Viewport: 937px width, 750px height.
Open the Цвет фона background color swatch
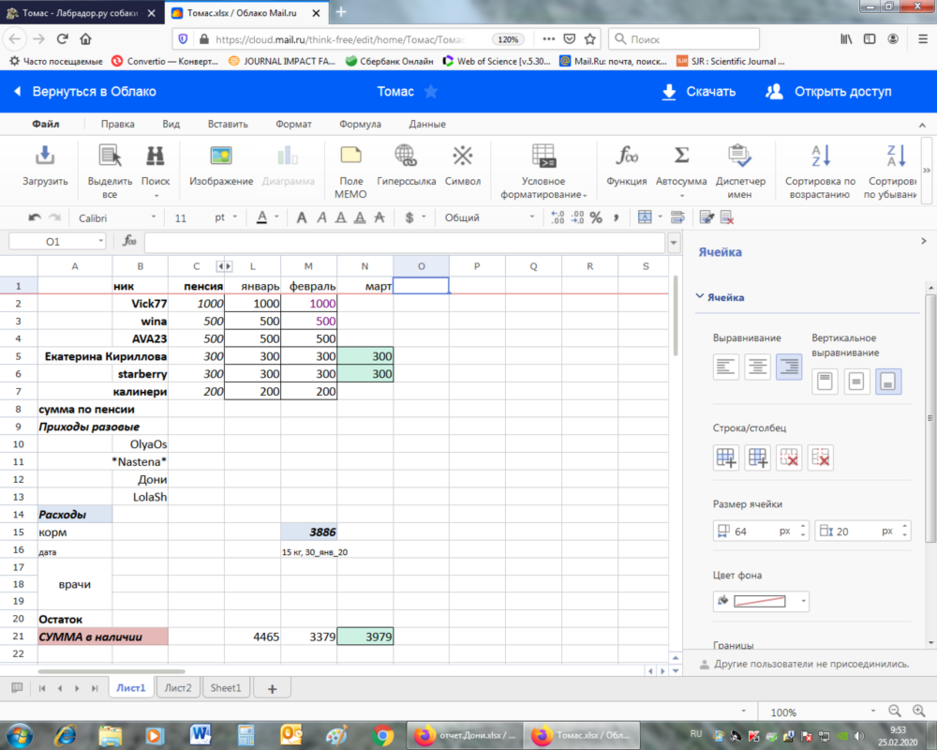(762, 601)
